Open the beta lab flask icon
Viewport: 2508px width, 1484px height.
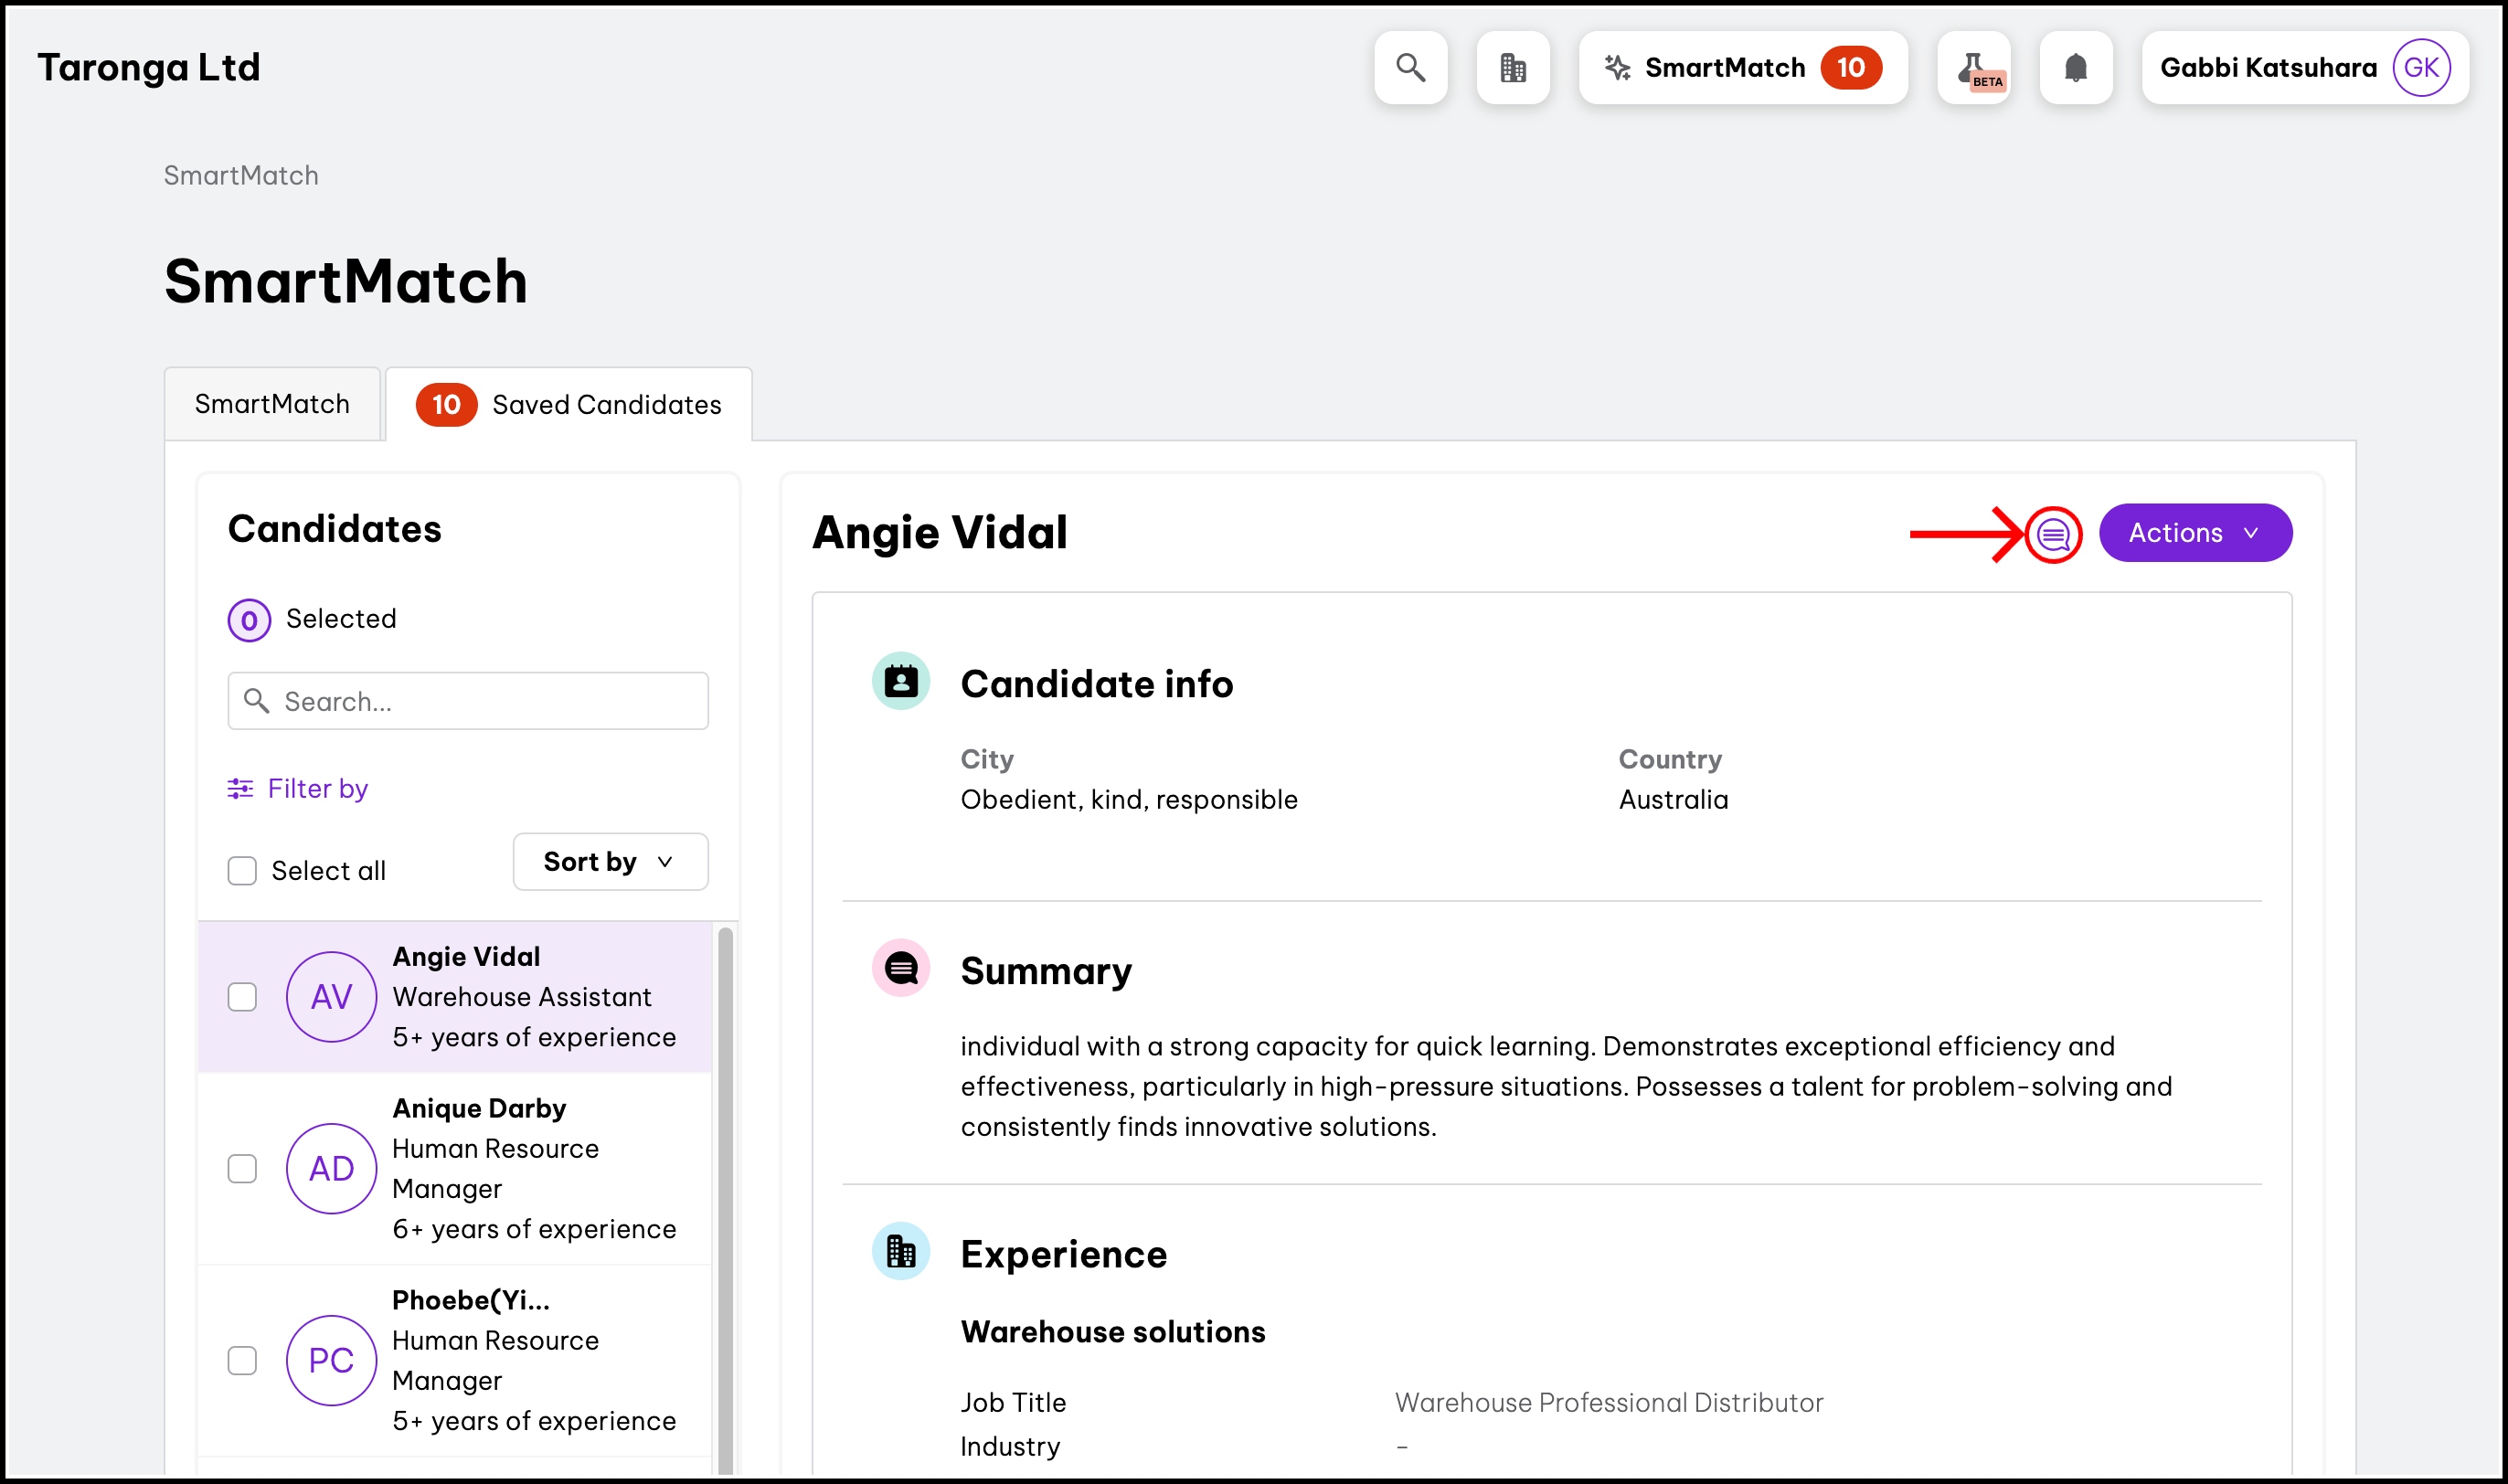[x=1974, y=67]
